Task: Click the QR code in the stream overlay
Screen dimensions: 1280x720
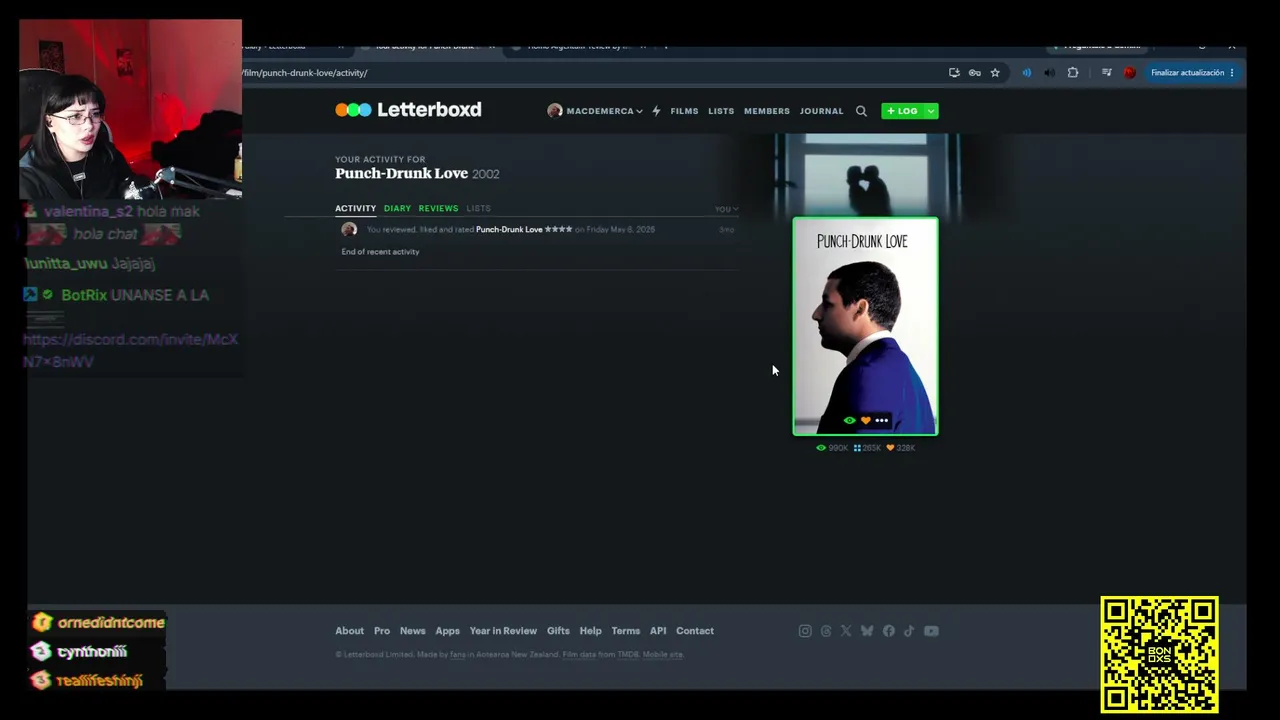Action: [1160, 655]
